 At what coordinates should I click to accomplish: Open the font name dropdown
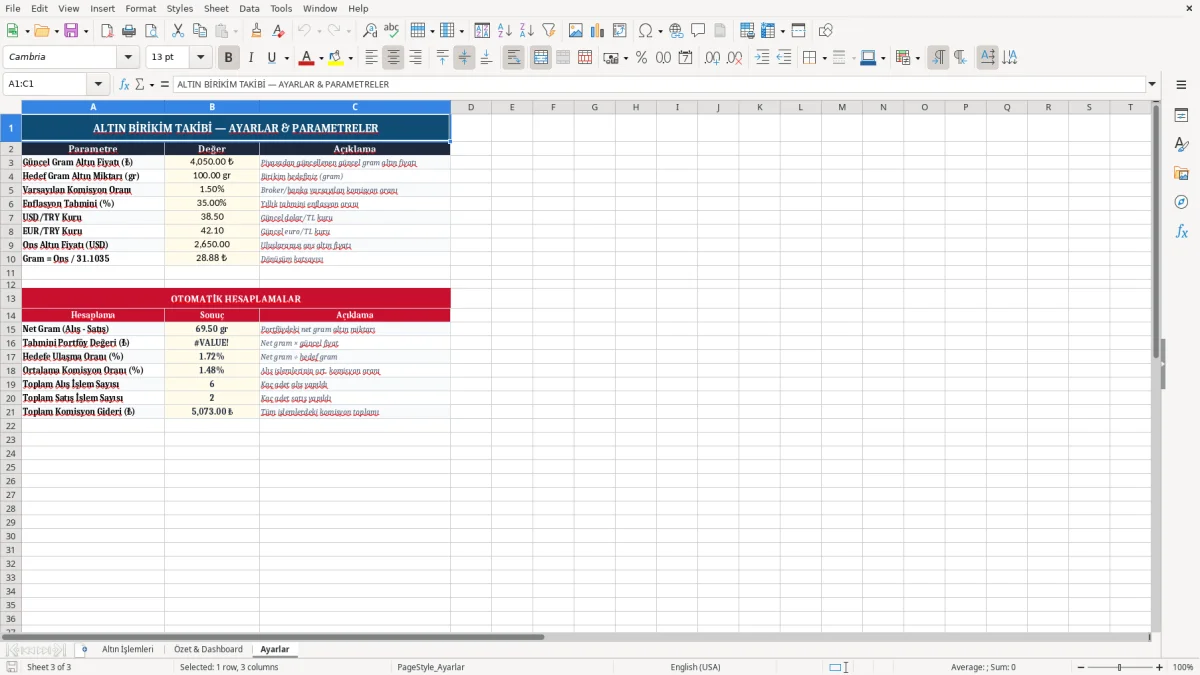point(128,58)
